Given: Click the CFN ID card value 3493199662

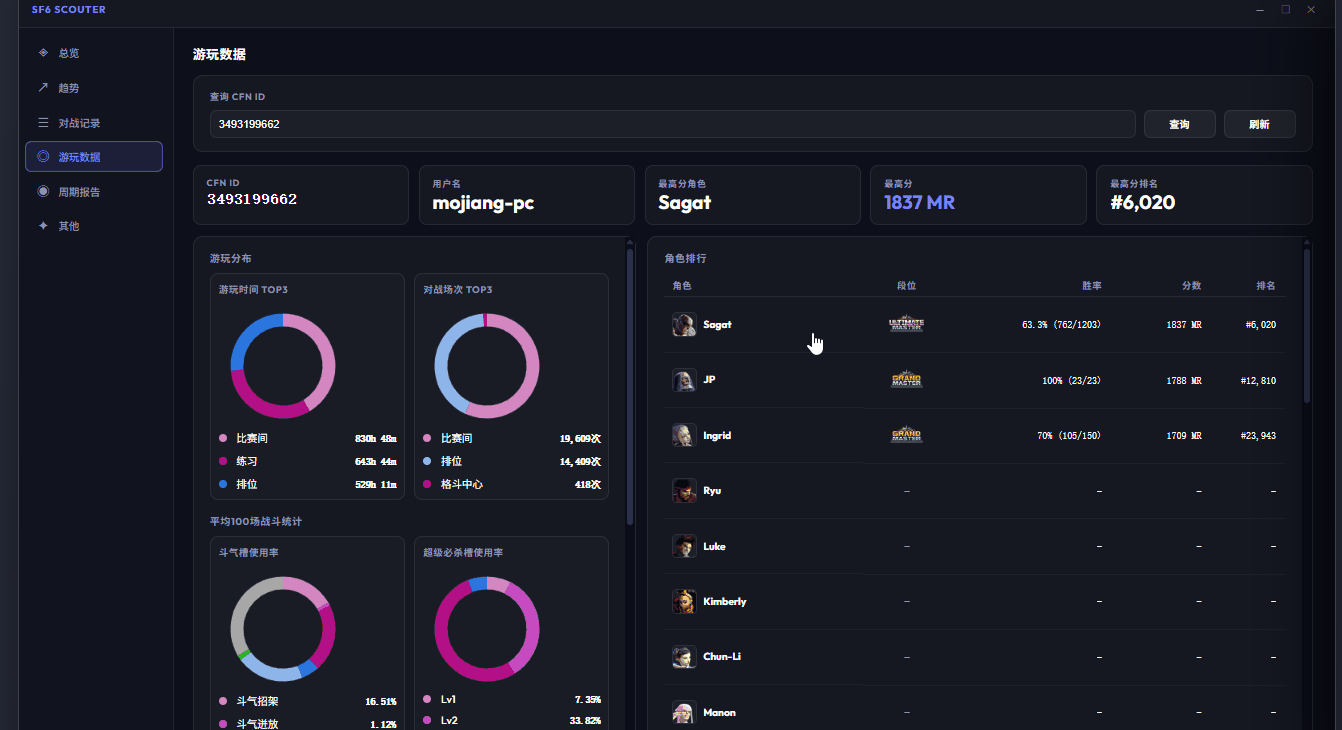Looking at the screenshot, I should click(252, 199).
